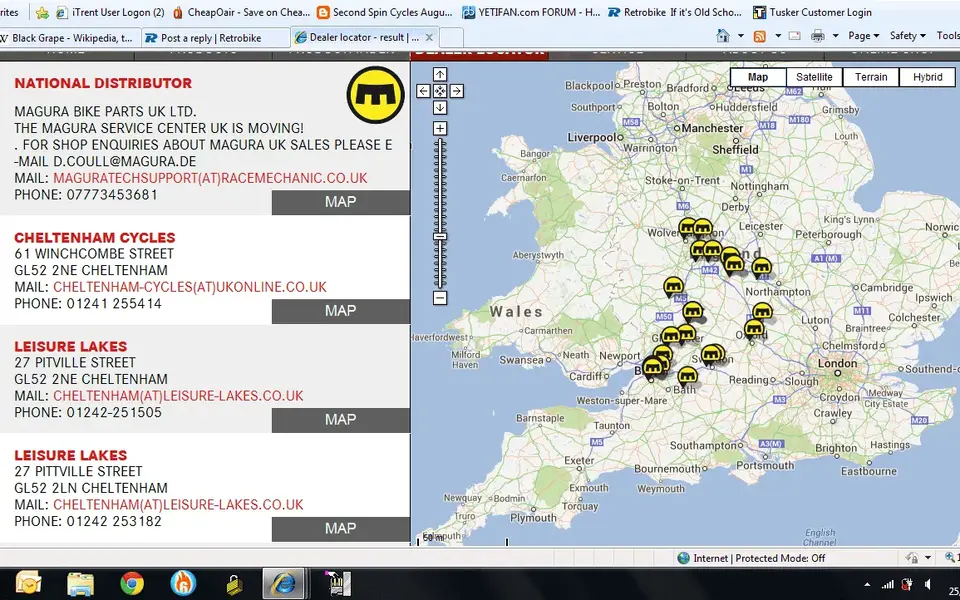This screenshot has width=960, height=600.
Task: Click dealer marker near Oxford
Action: 754,329
